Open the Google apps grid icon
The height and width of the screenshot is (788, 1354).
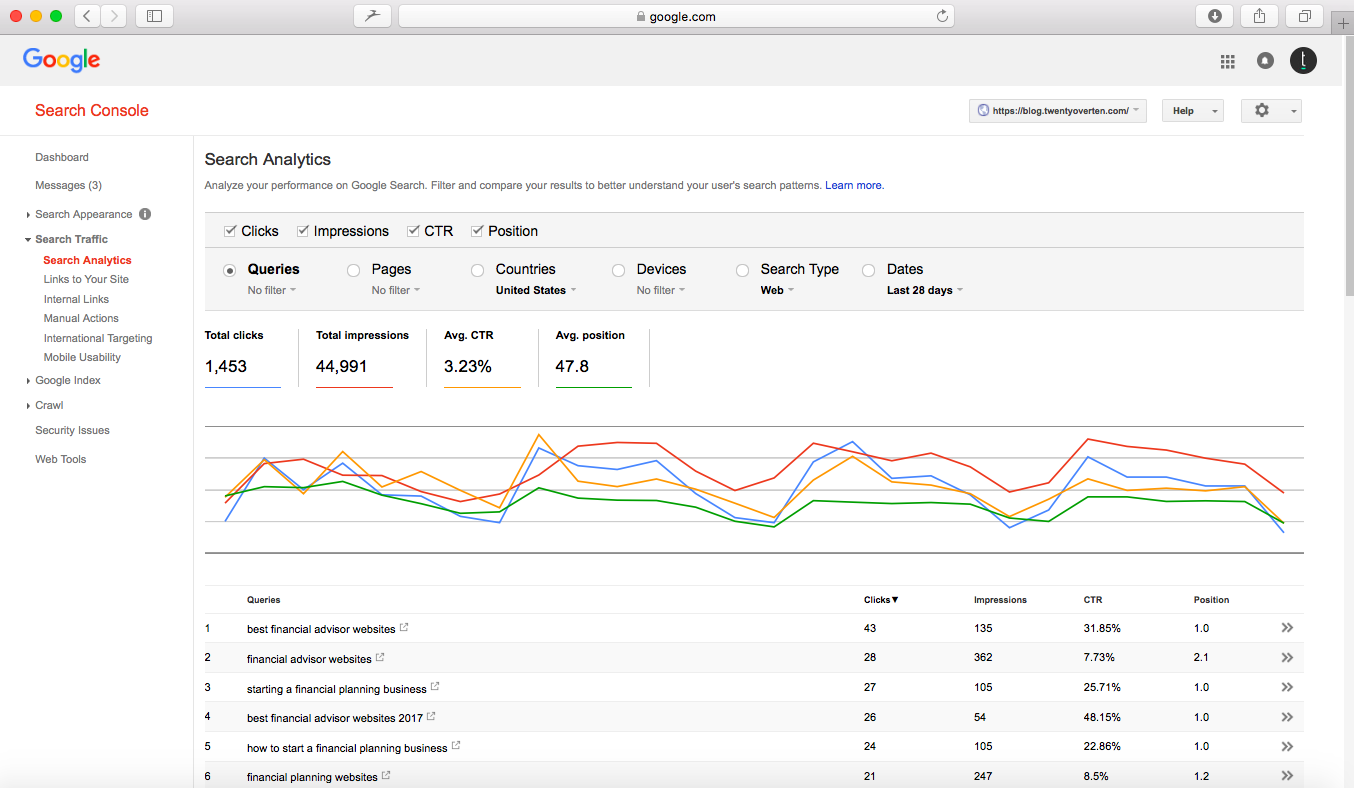click(1228, 61)
